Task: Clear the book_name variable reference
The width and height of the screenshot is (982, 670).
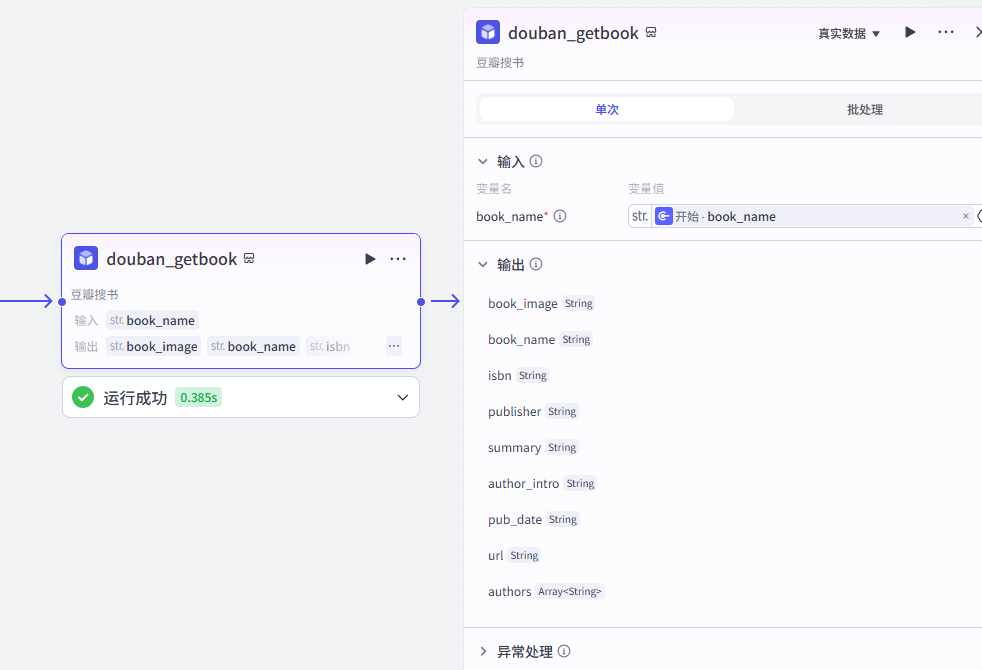Action: 966,216
